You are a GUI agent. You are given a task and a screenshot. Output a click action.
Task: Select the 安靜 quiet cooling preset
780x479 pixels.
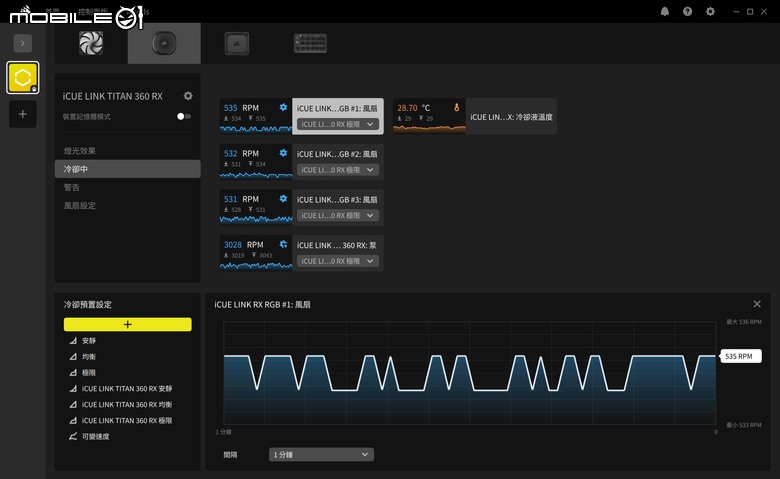tap(89, 341)
